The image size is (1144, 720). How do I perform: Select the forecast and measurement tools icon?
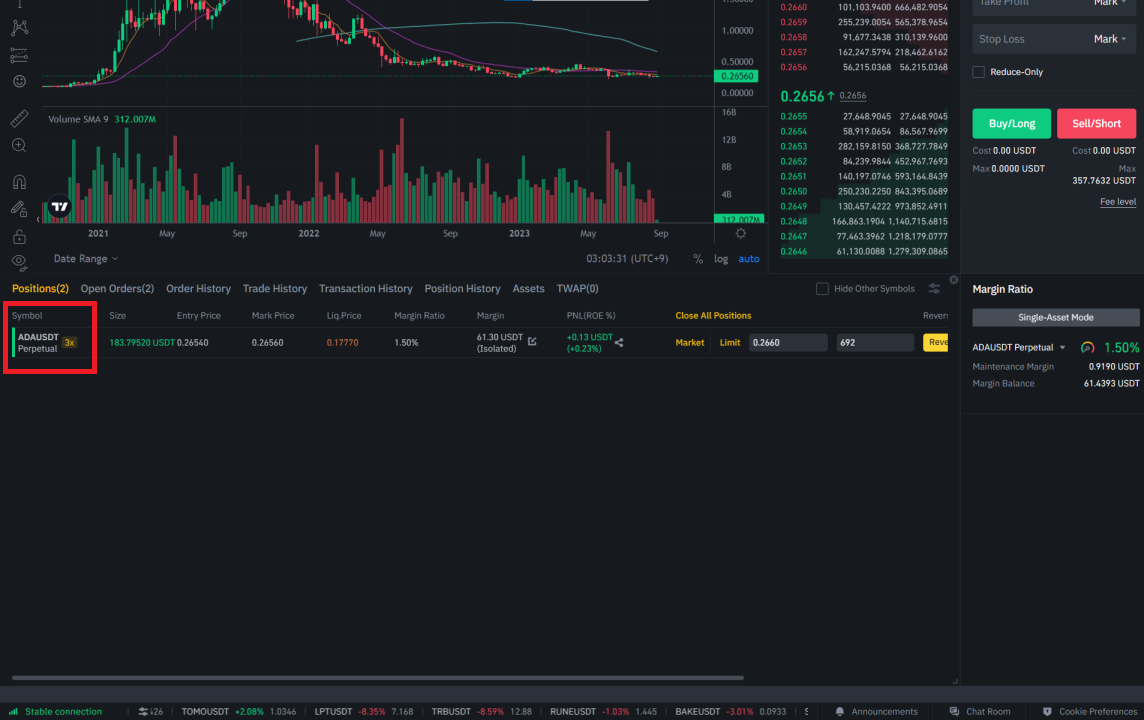point(20,55)
